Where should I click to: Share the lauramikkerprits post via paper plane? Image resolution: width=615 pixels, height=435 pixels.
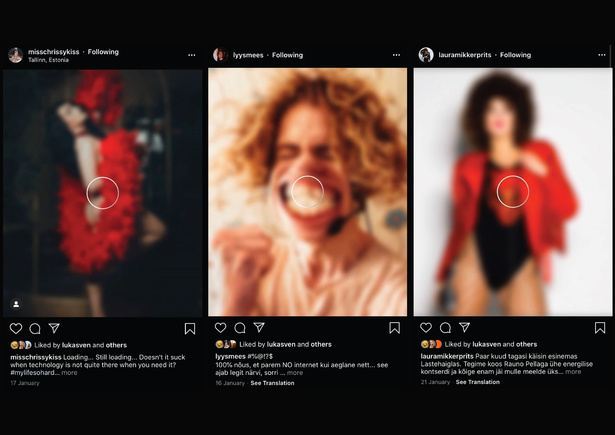click(464, 327)
